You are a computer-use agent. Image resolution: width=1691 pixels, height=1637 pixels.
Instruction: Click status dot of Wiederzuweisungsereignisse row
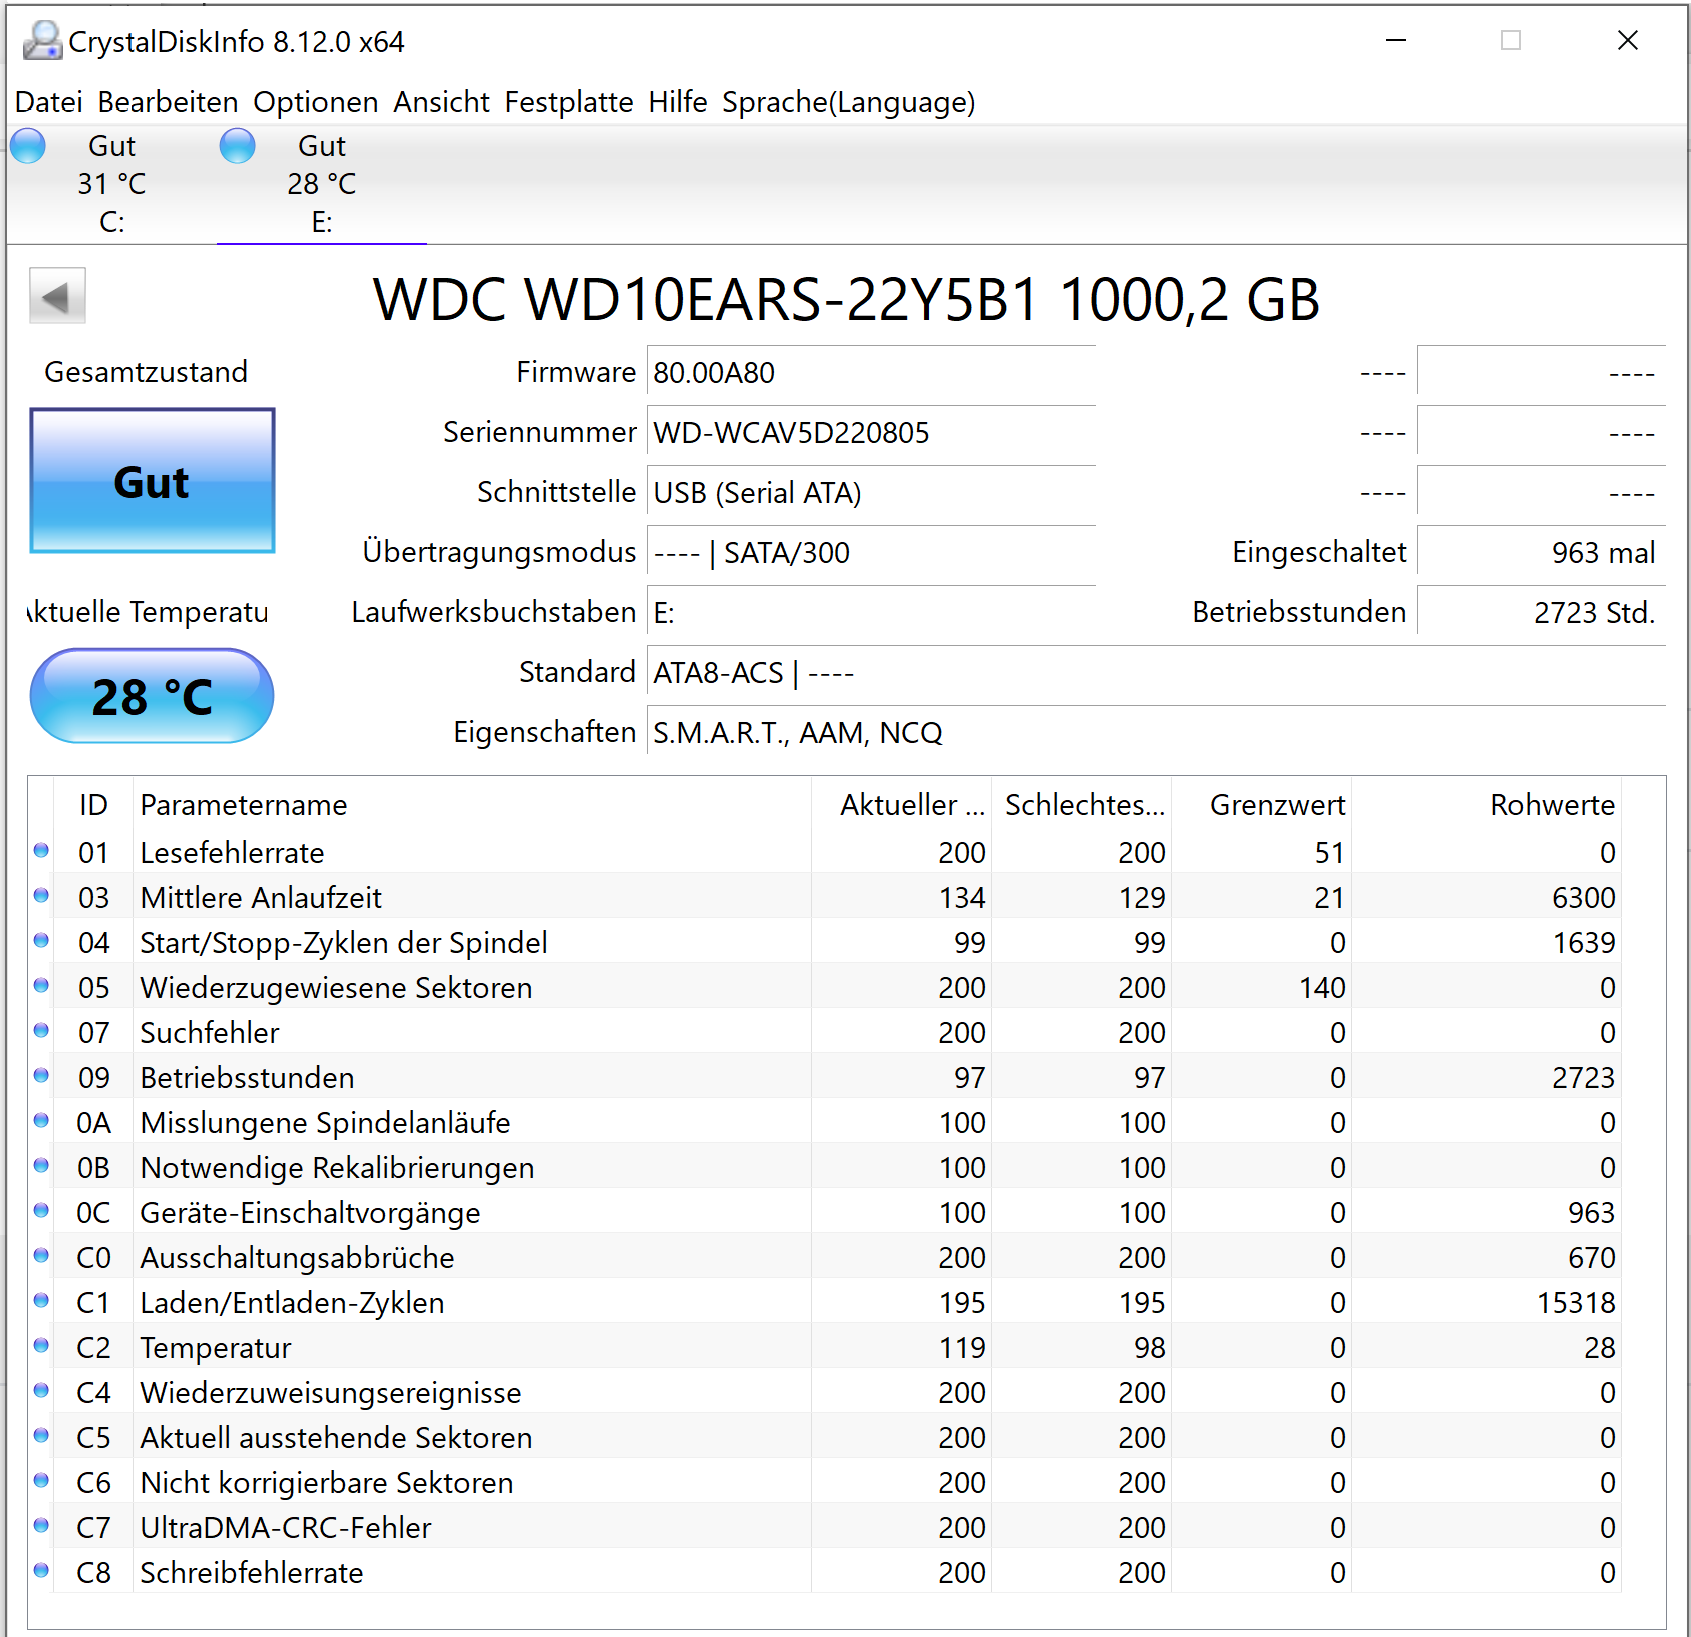pyautogui.click(x=41, y=1390)
